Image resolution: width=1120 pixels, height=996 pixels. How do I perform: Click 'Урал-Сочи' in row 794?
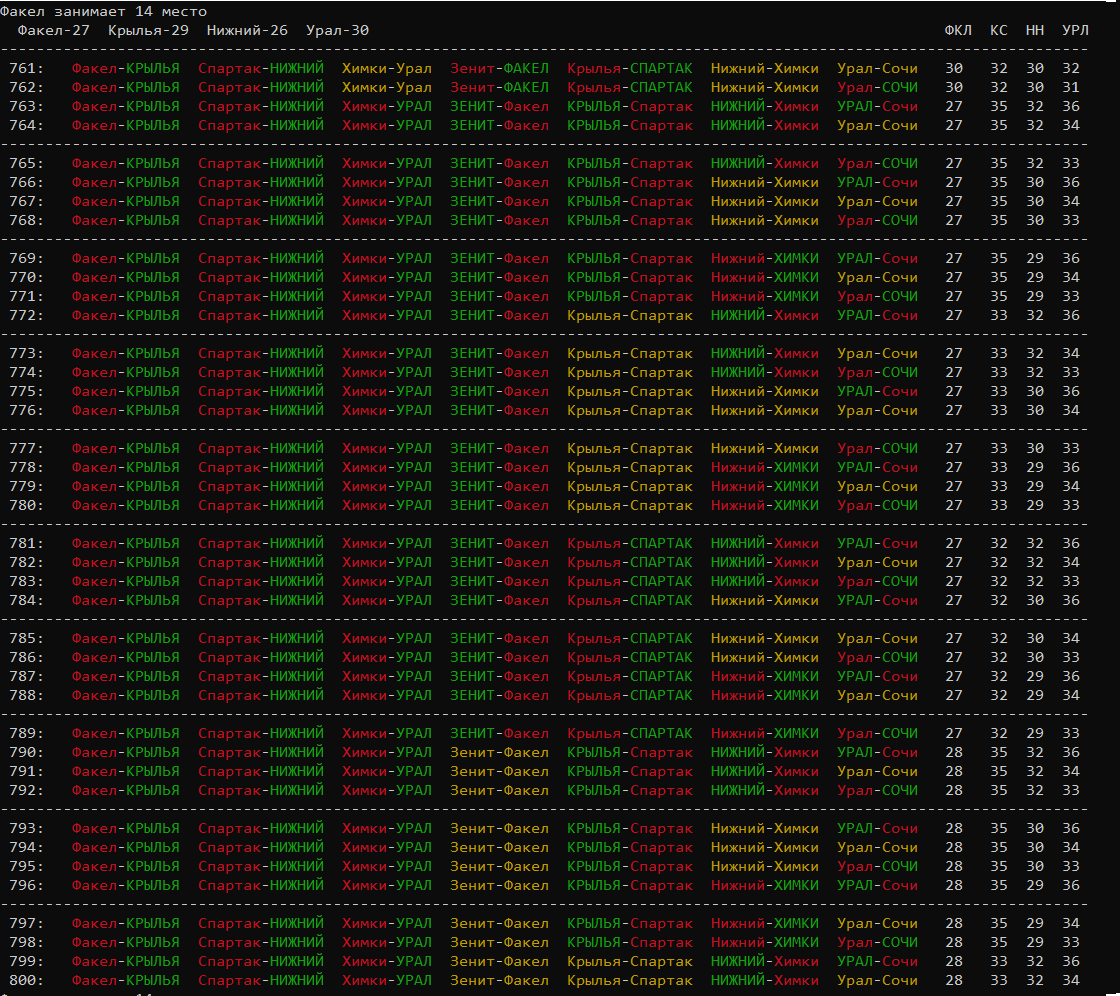pyautogui.click(x=877, y=847)
